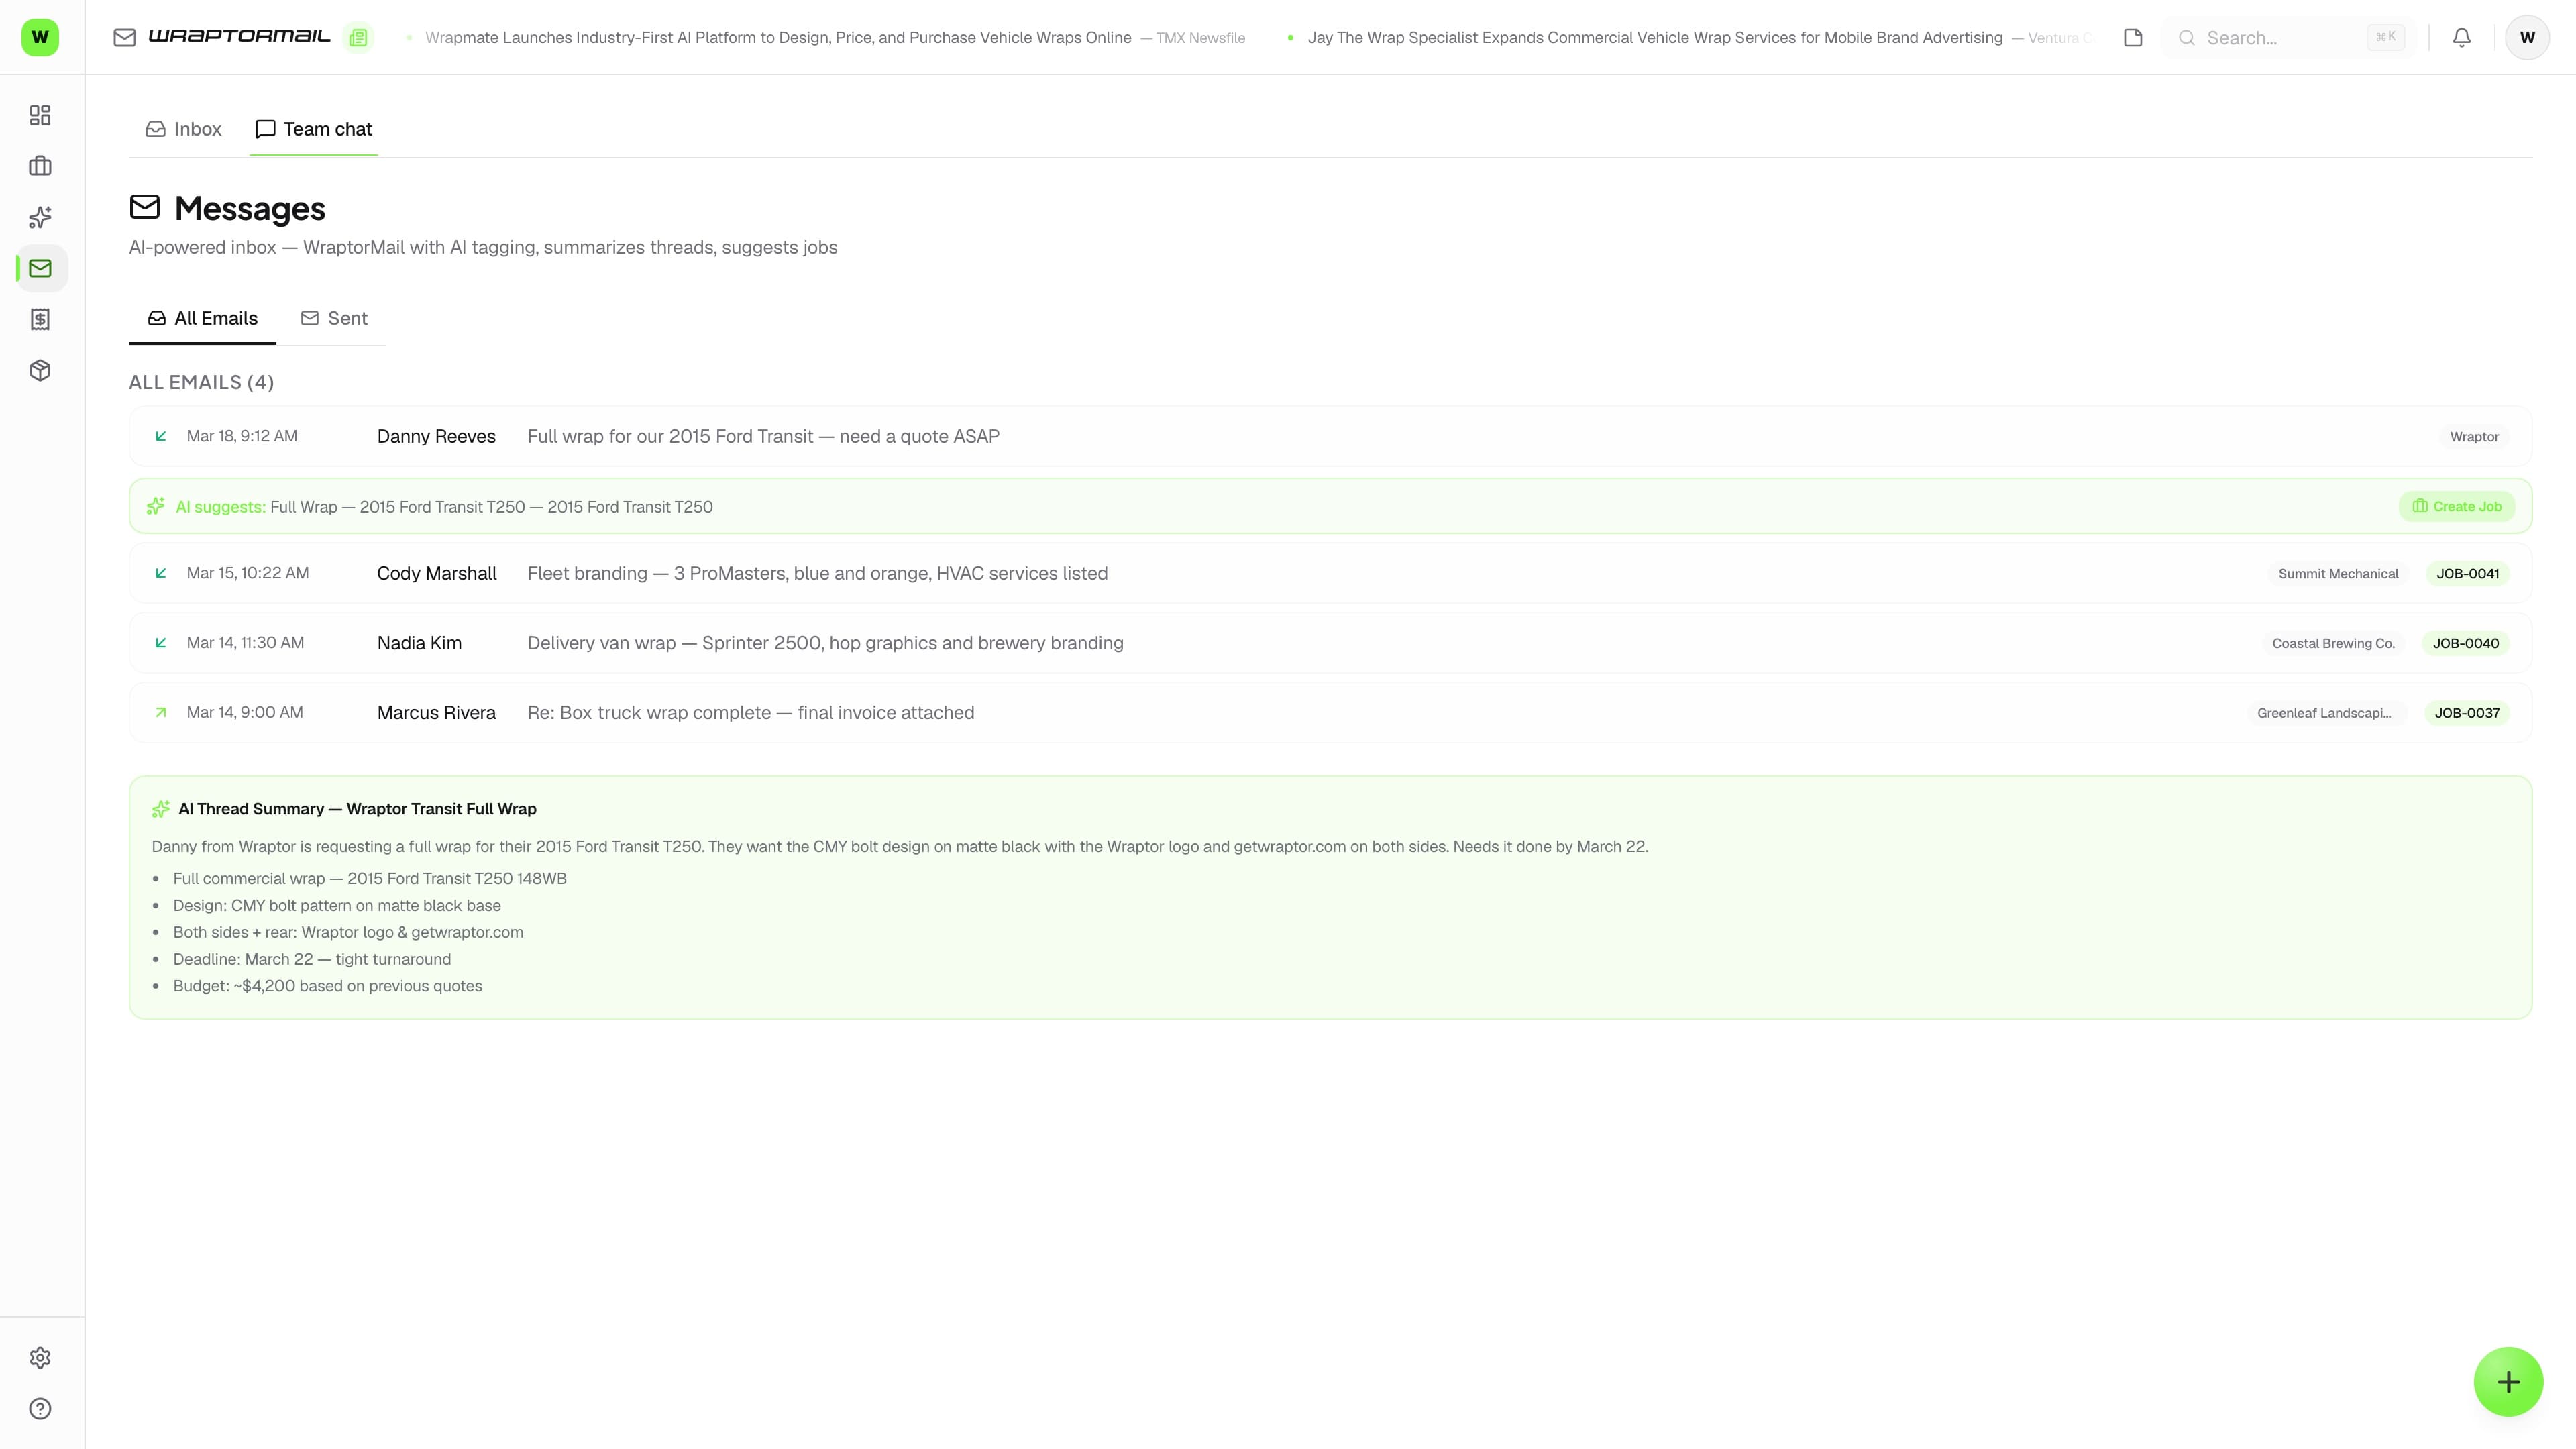Click the AI Thread Summary sparkle icon
The height and width of the screenshot is (1449, 2576).
pos(160,809)
